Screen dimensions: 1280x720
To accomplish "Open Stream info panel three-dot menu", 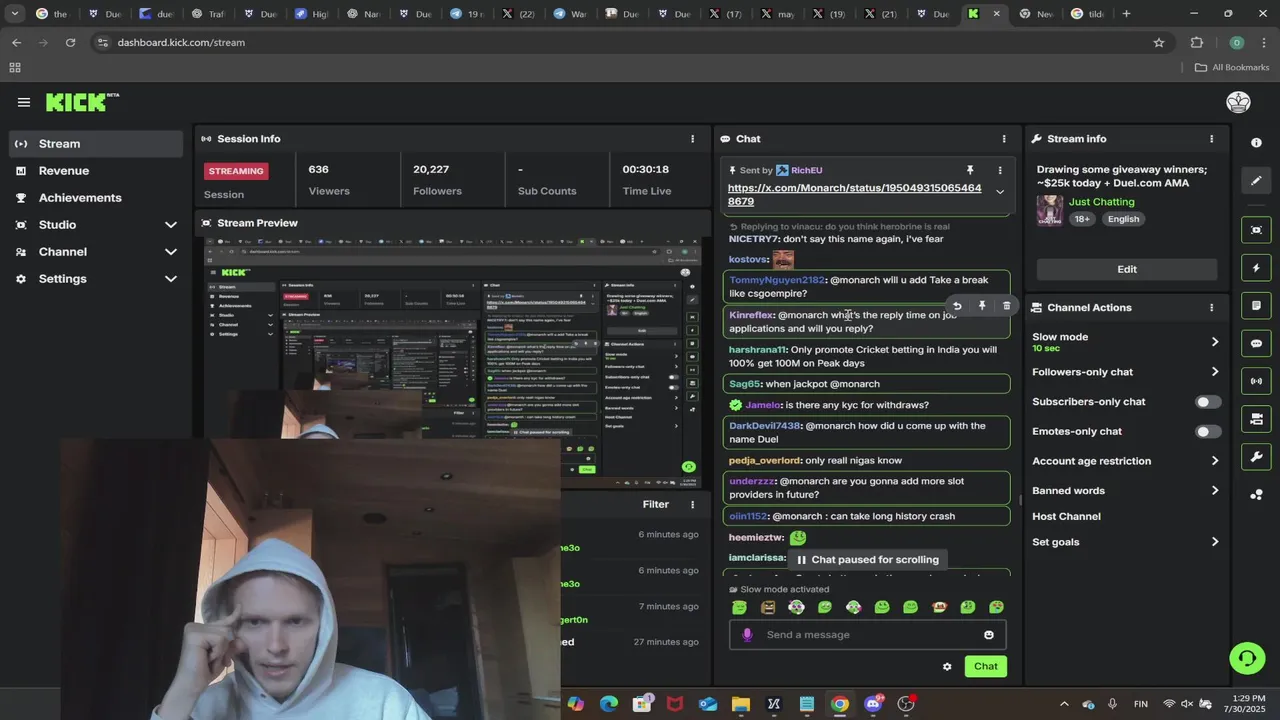I will pos(1211,139).
